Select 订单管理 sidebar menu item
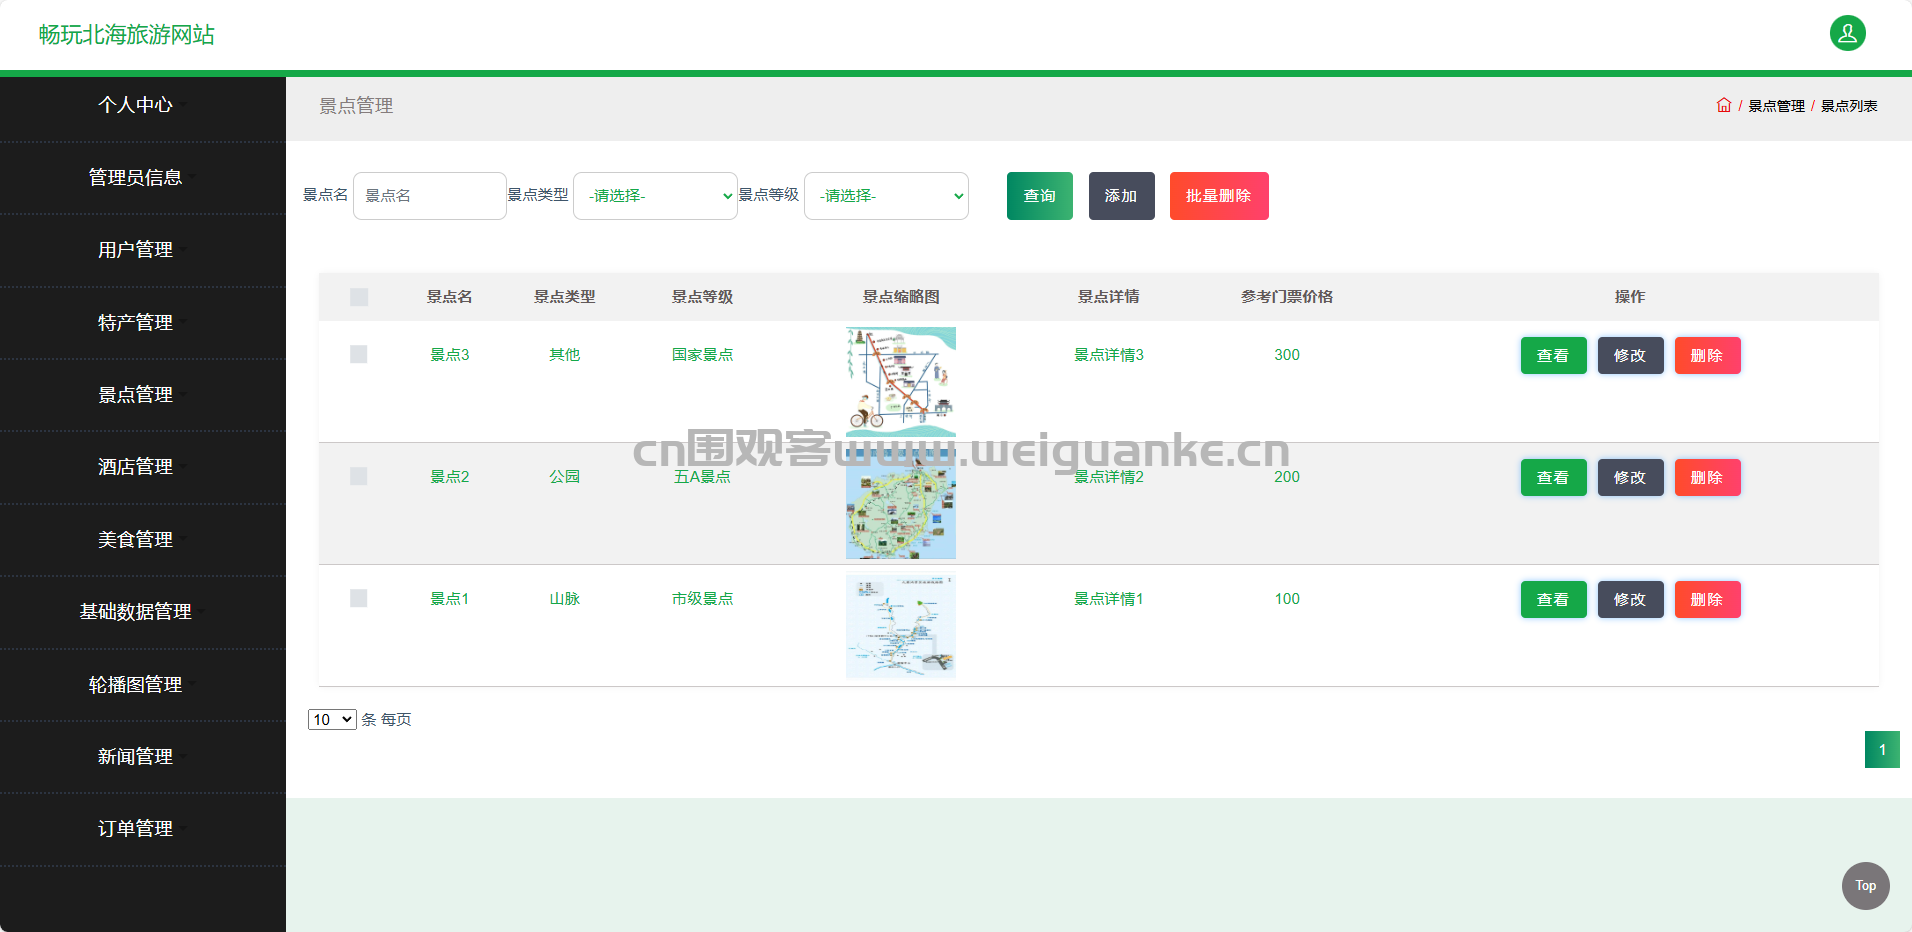This screenshot has height=932, width=1912. [136, 829]
